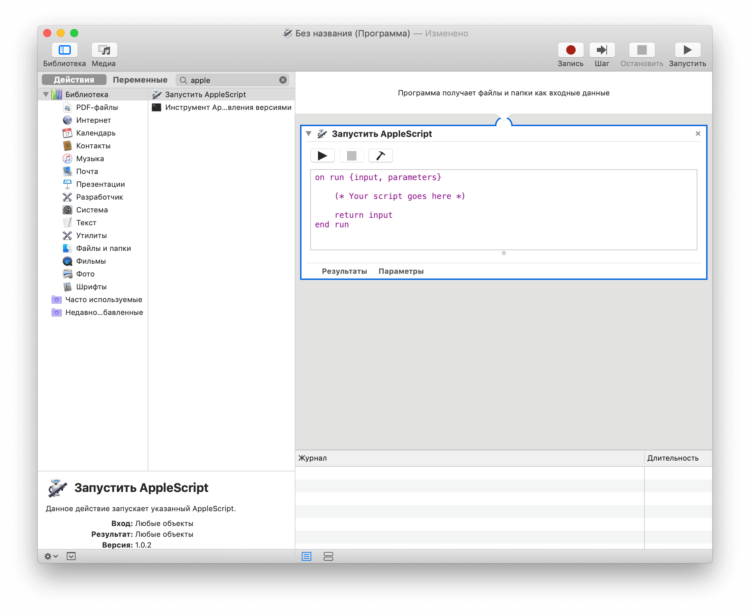Select Контакты category
The height and width of the screenshot is (613, 750).
[x=93, y=146]
